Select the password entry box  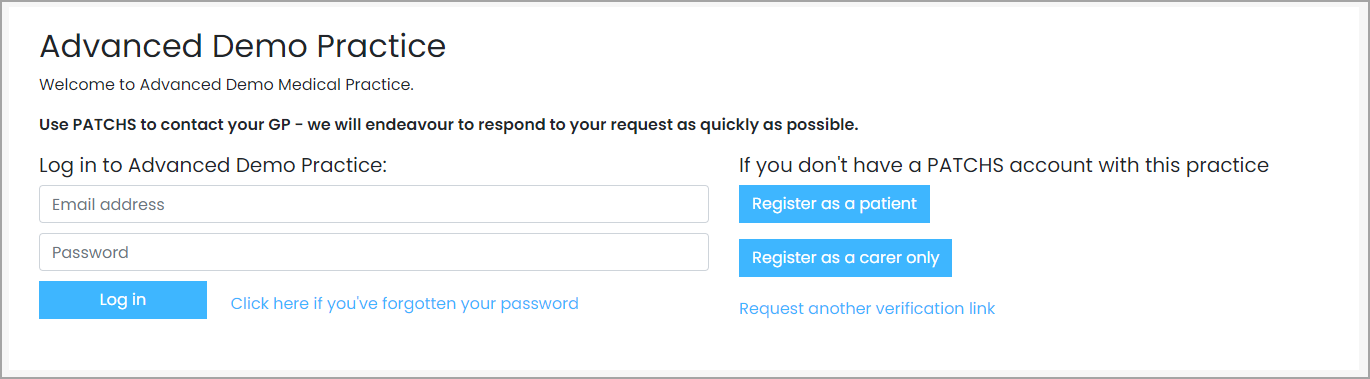(374, 252)
